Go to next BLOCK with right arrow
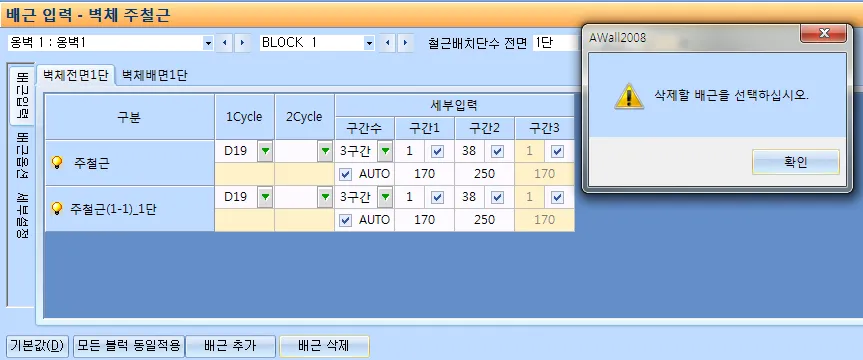The width and height of the screenshot is (863, 360). tap(406, 43)
